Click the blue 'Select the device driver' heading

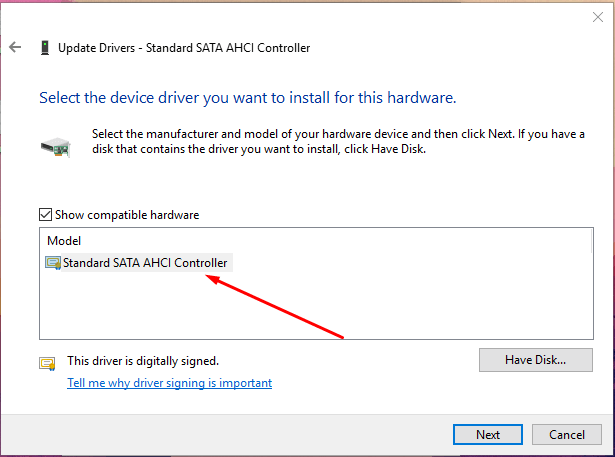point(247,98)
